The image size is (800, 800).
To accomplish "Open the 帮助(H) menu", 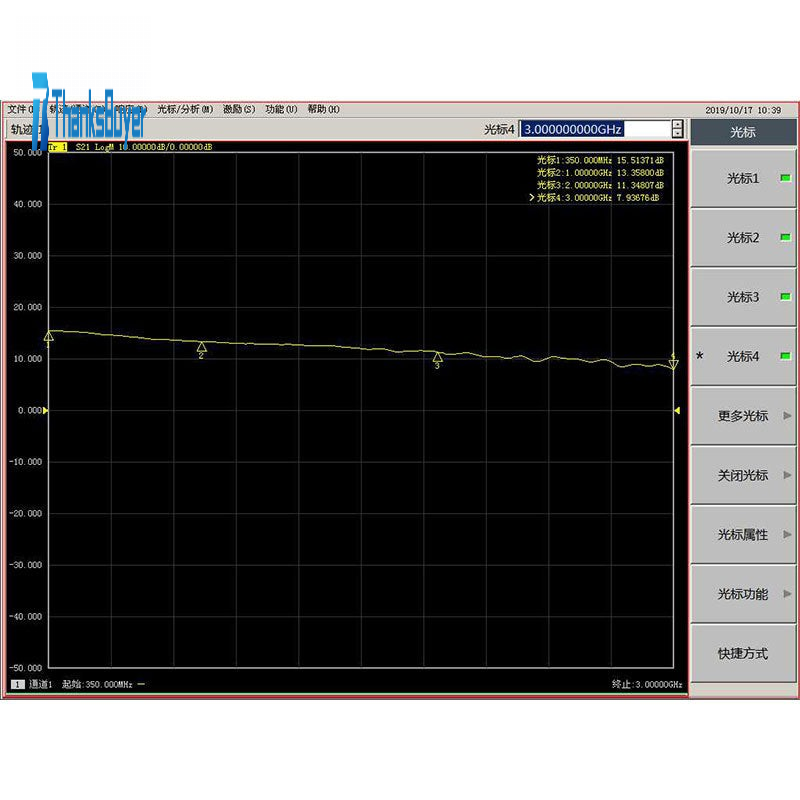I will click(323, 109).
